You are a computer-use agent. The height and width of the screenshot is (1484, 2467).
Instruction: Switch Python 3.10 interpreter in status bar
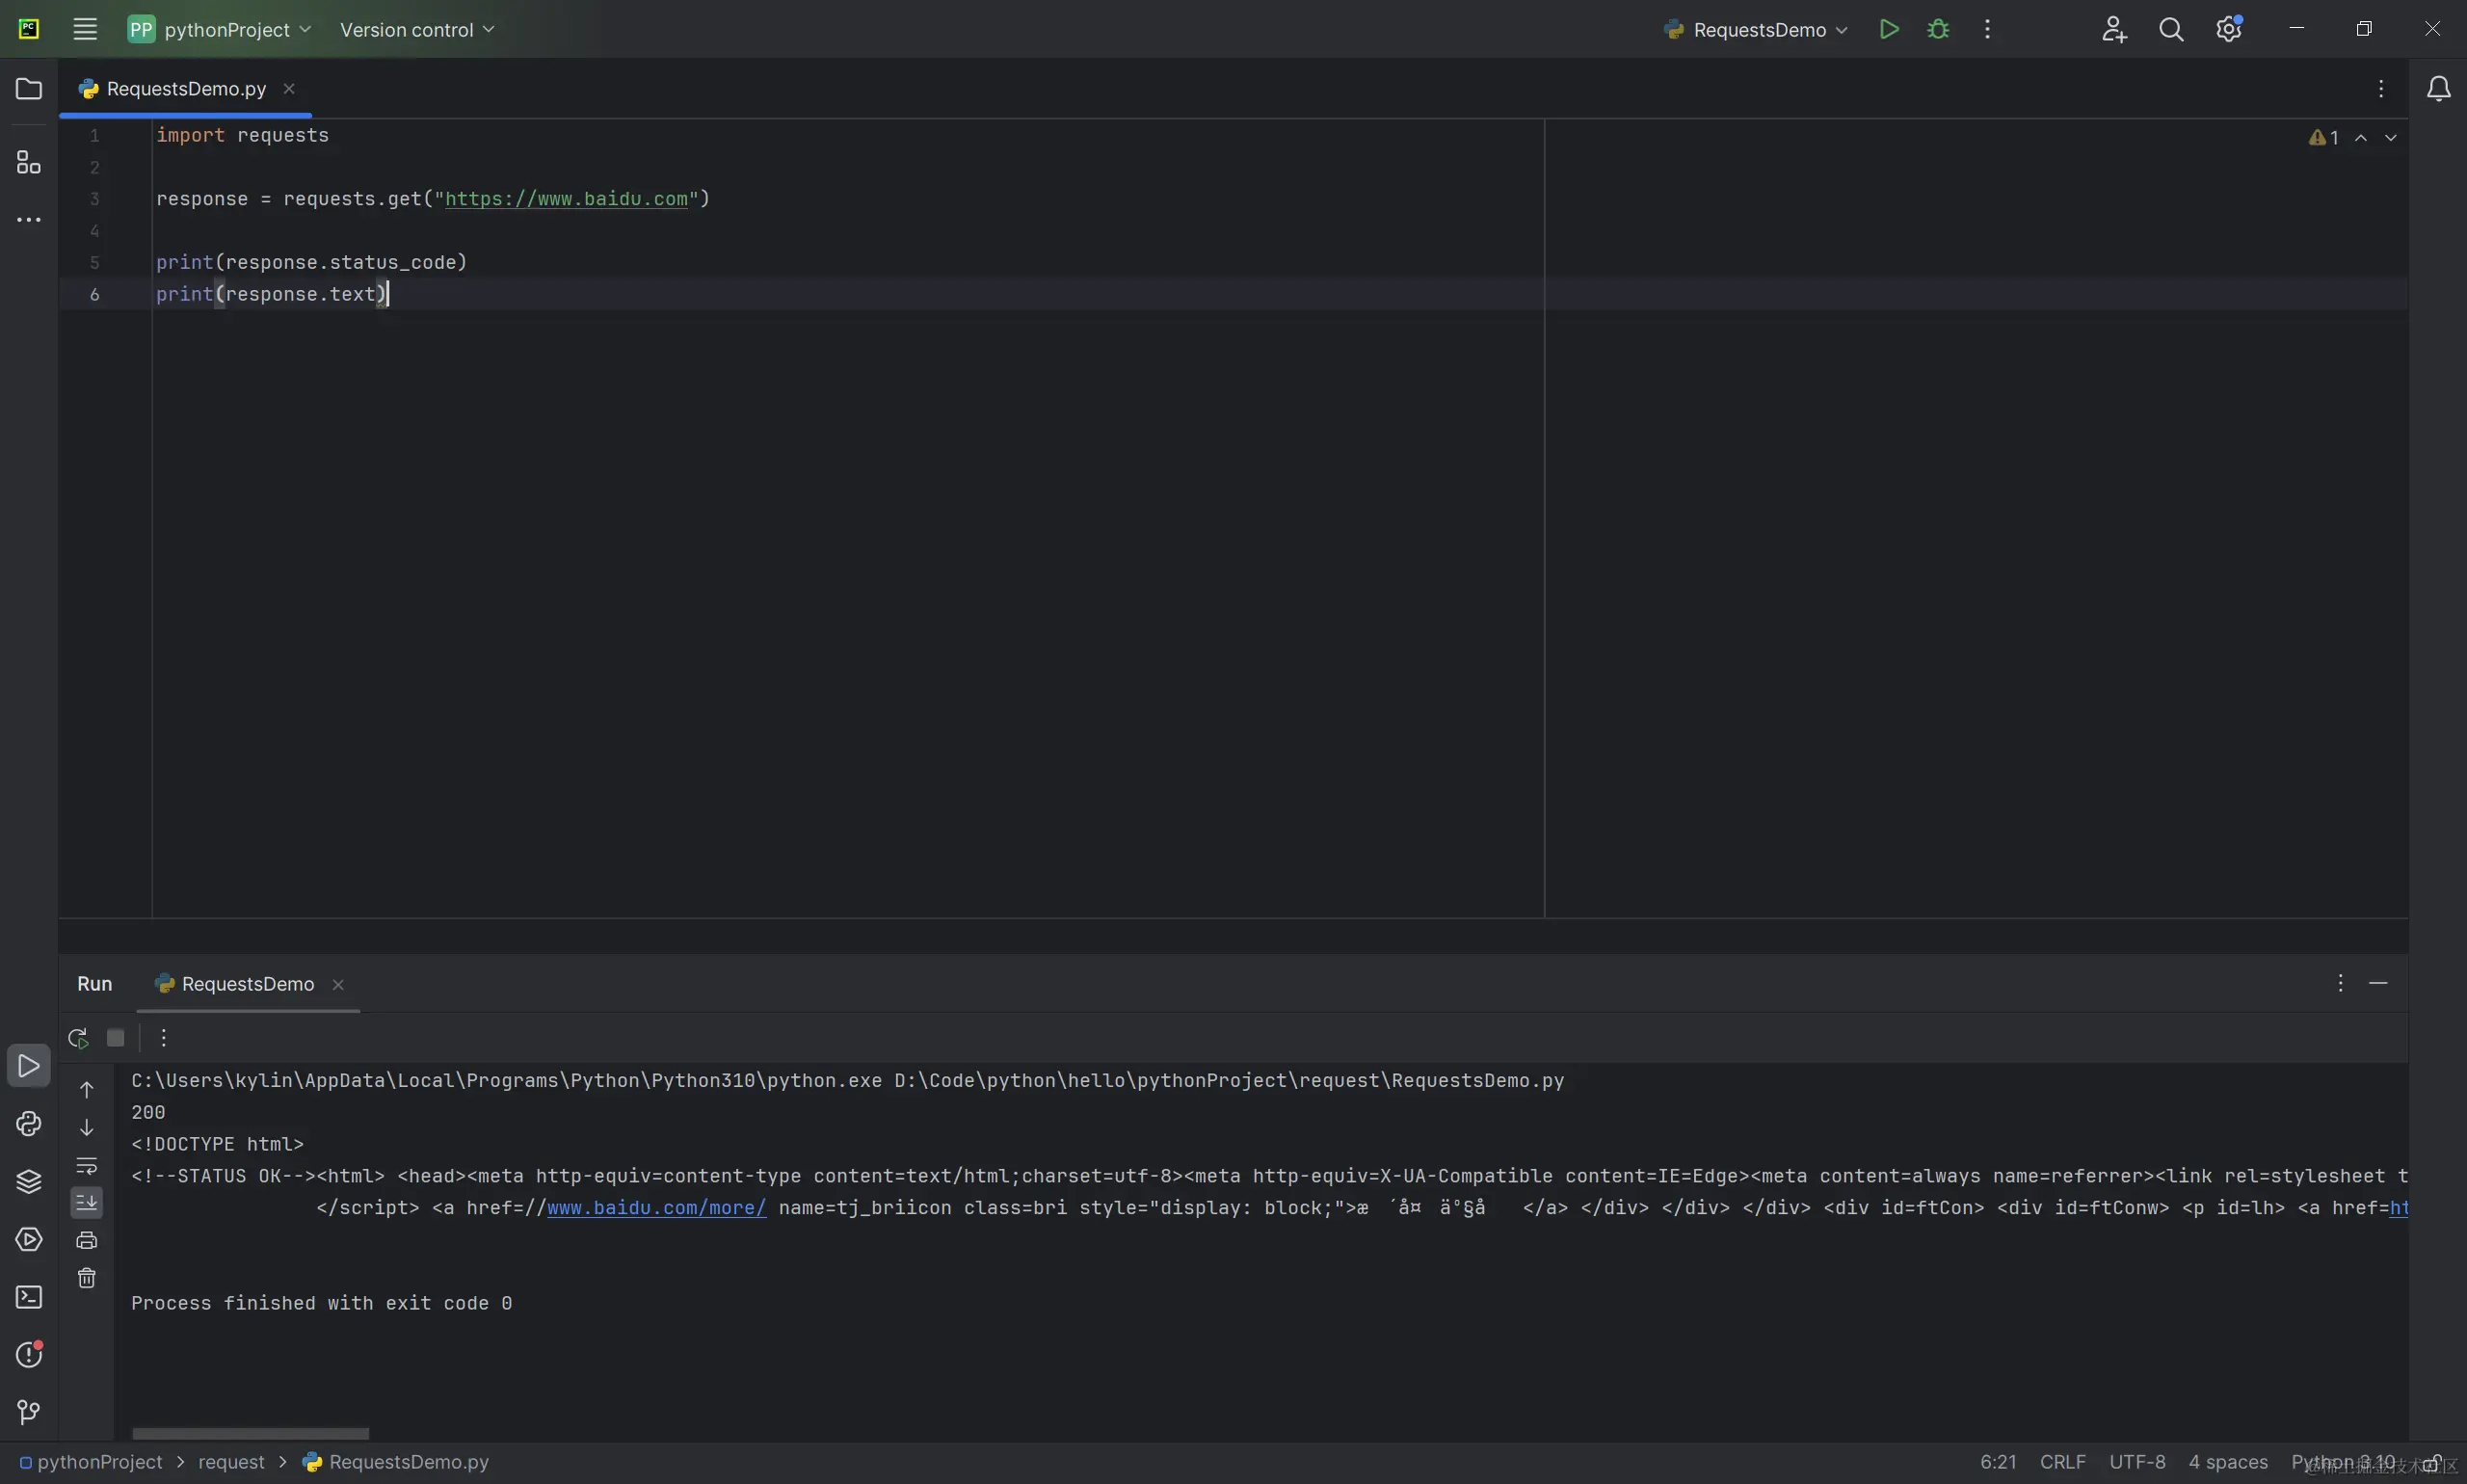click(x=2342, y=1462)
